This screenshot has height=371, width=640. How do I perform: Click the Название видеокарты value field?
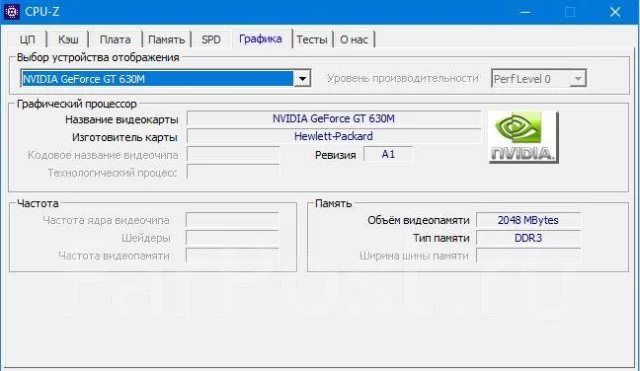pyautogui.click(x=333, y=119)
